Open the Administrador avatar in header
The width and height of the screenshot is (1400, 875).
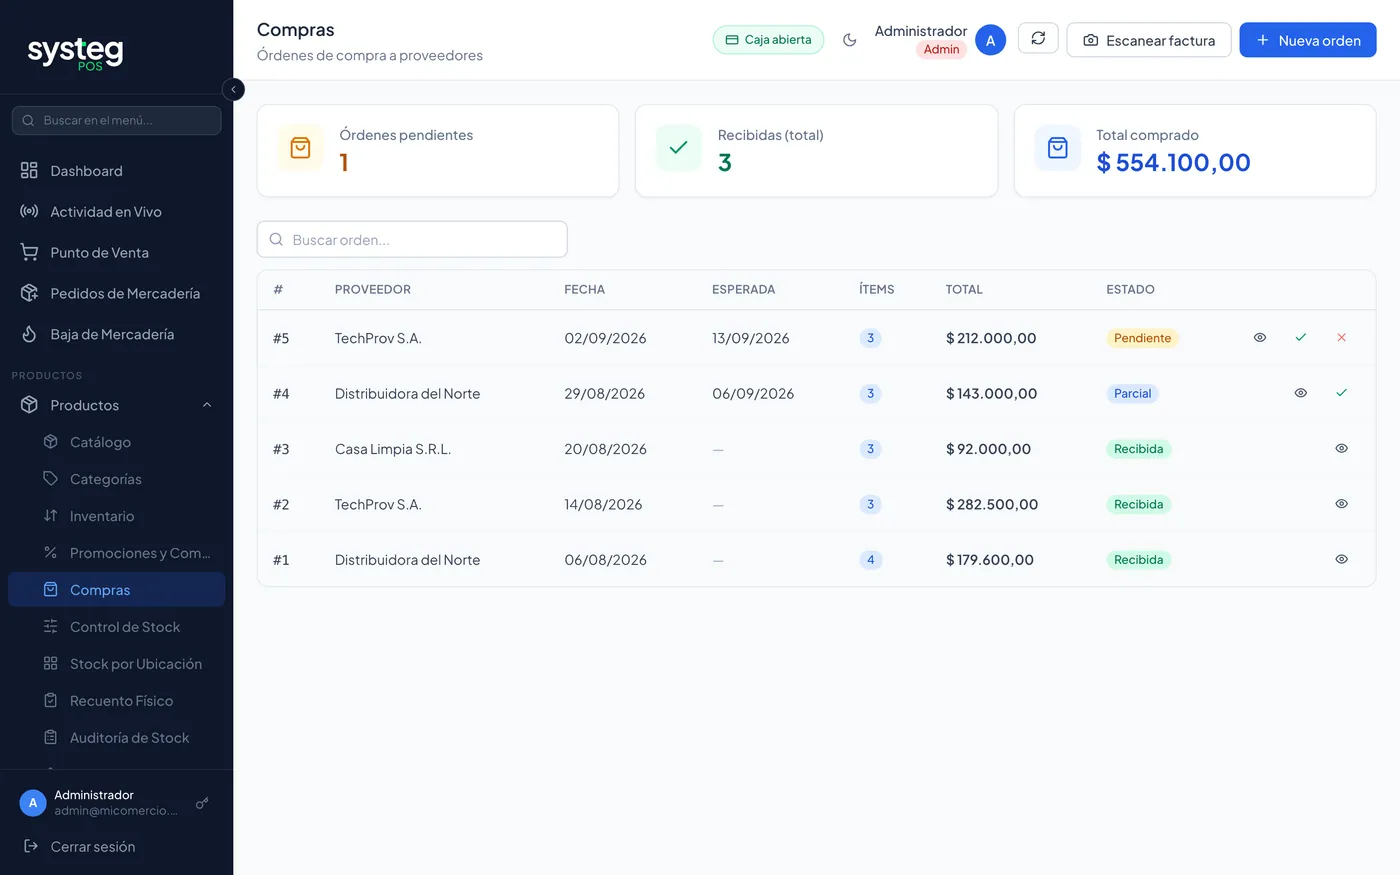point(990,40)
